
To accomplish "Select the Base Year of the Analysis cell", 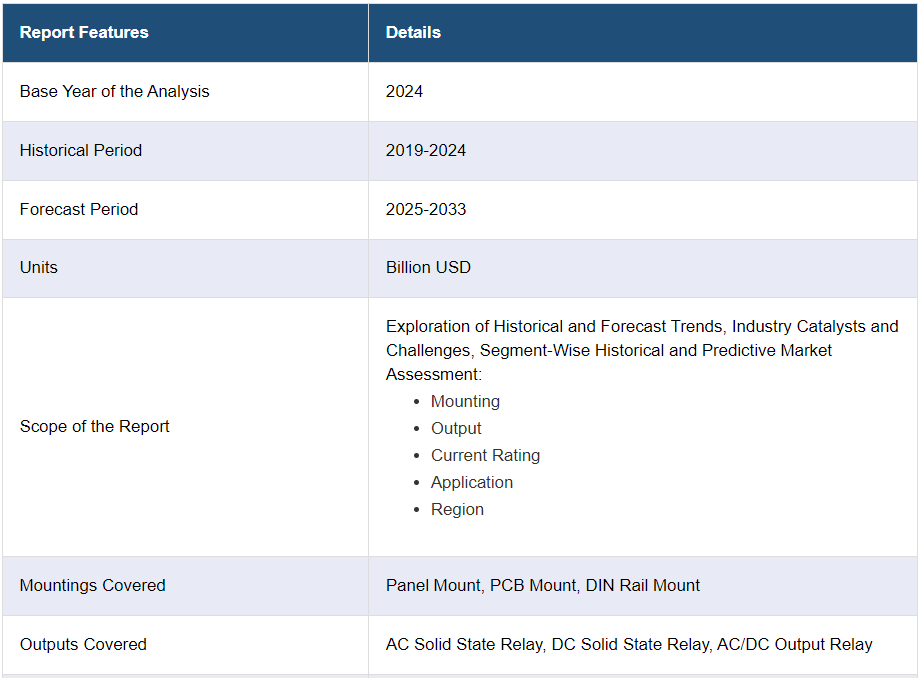I will 115,91.
